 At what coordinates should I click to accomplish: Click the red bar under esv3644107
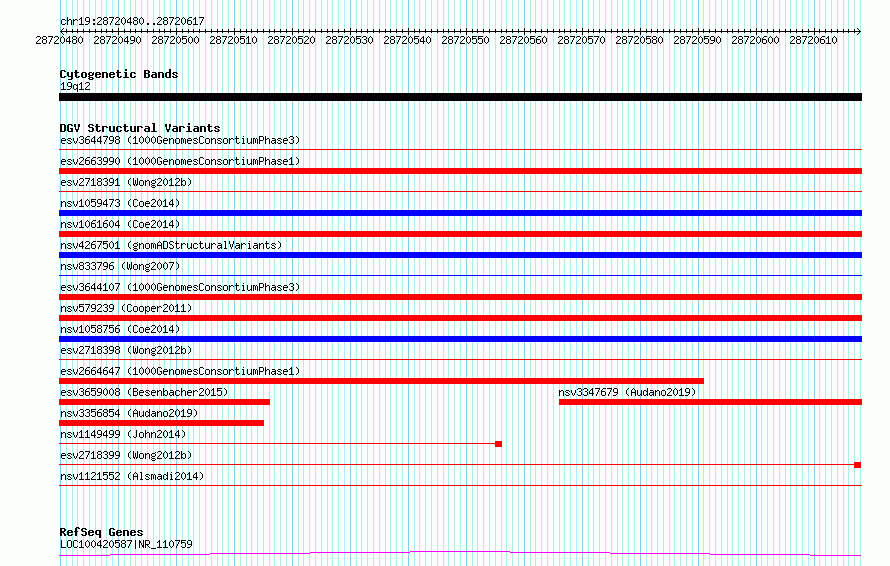[x=460, y=297]
